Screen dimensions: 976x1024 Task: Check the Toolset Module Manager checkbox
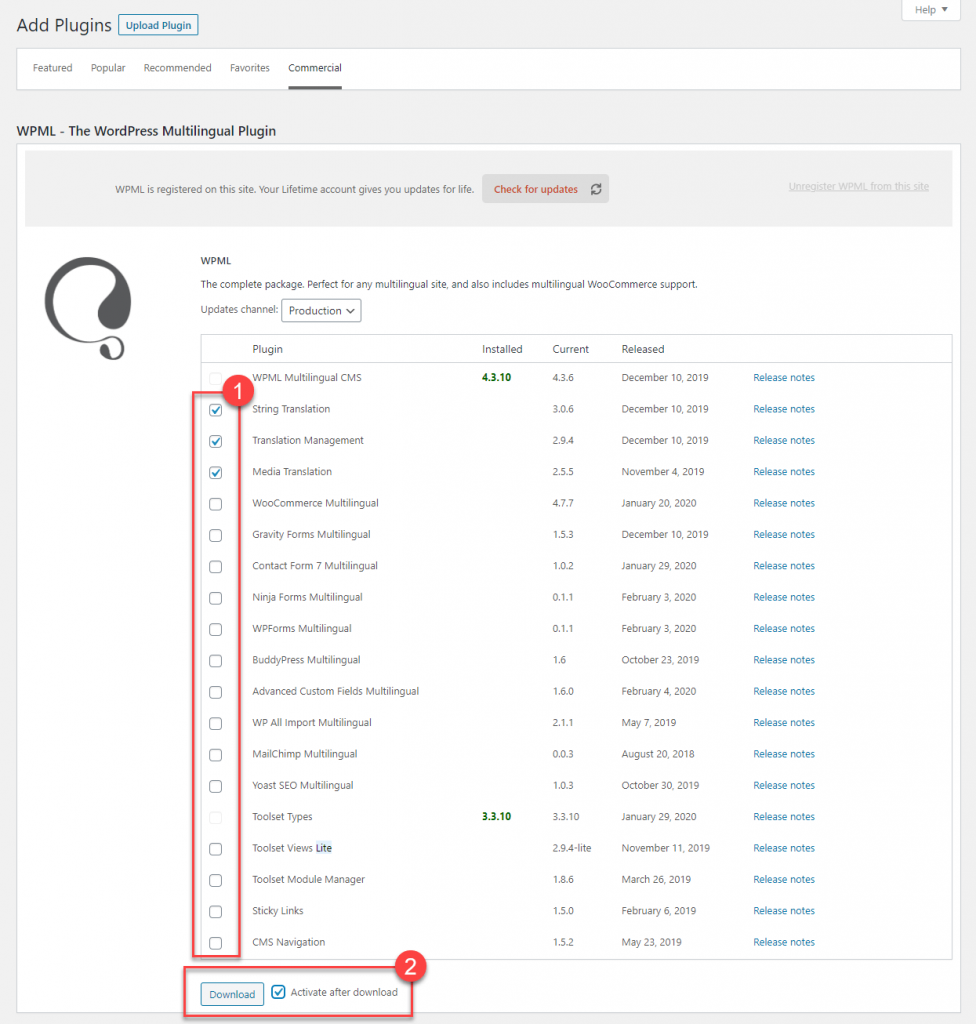click(216, 880)
